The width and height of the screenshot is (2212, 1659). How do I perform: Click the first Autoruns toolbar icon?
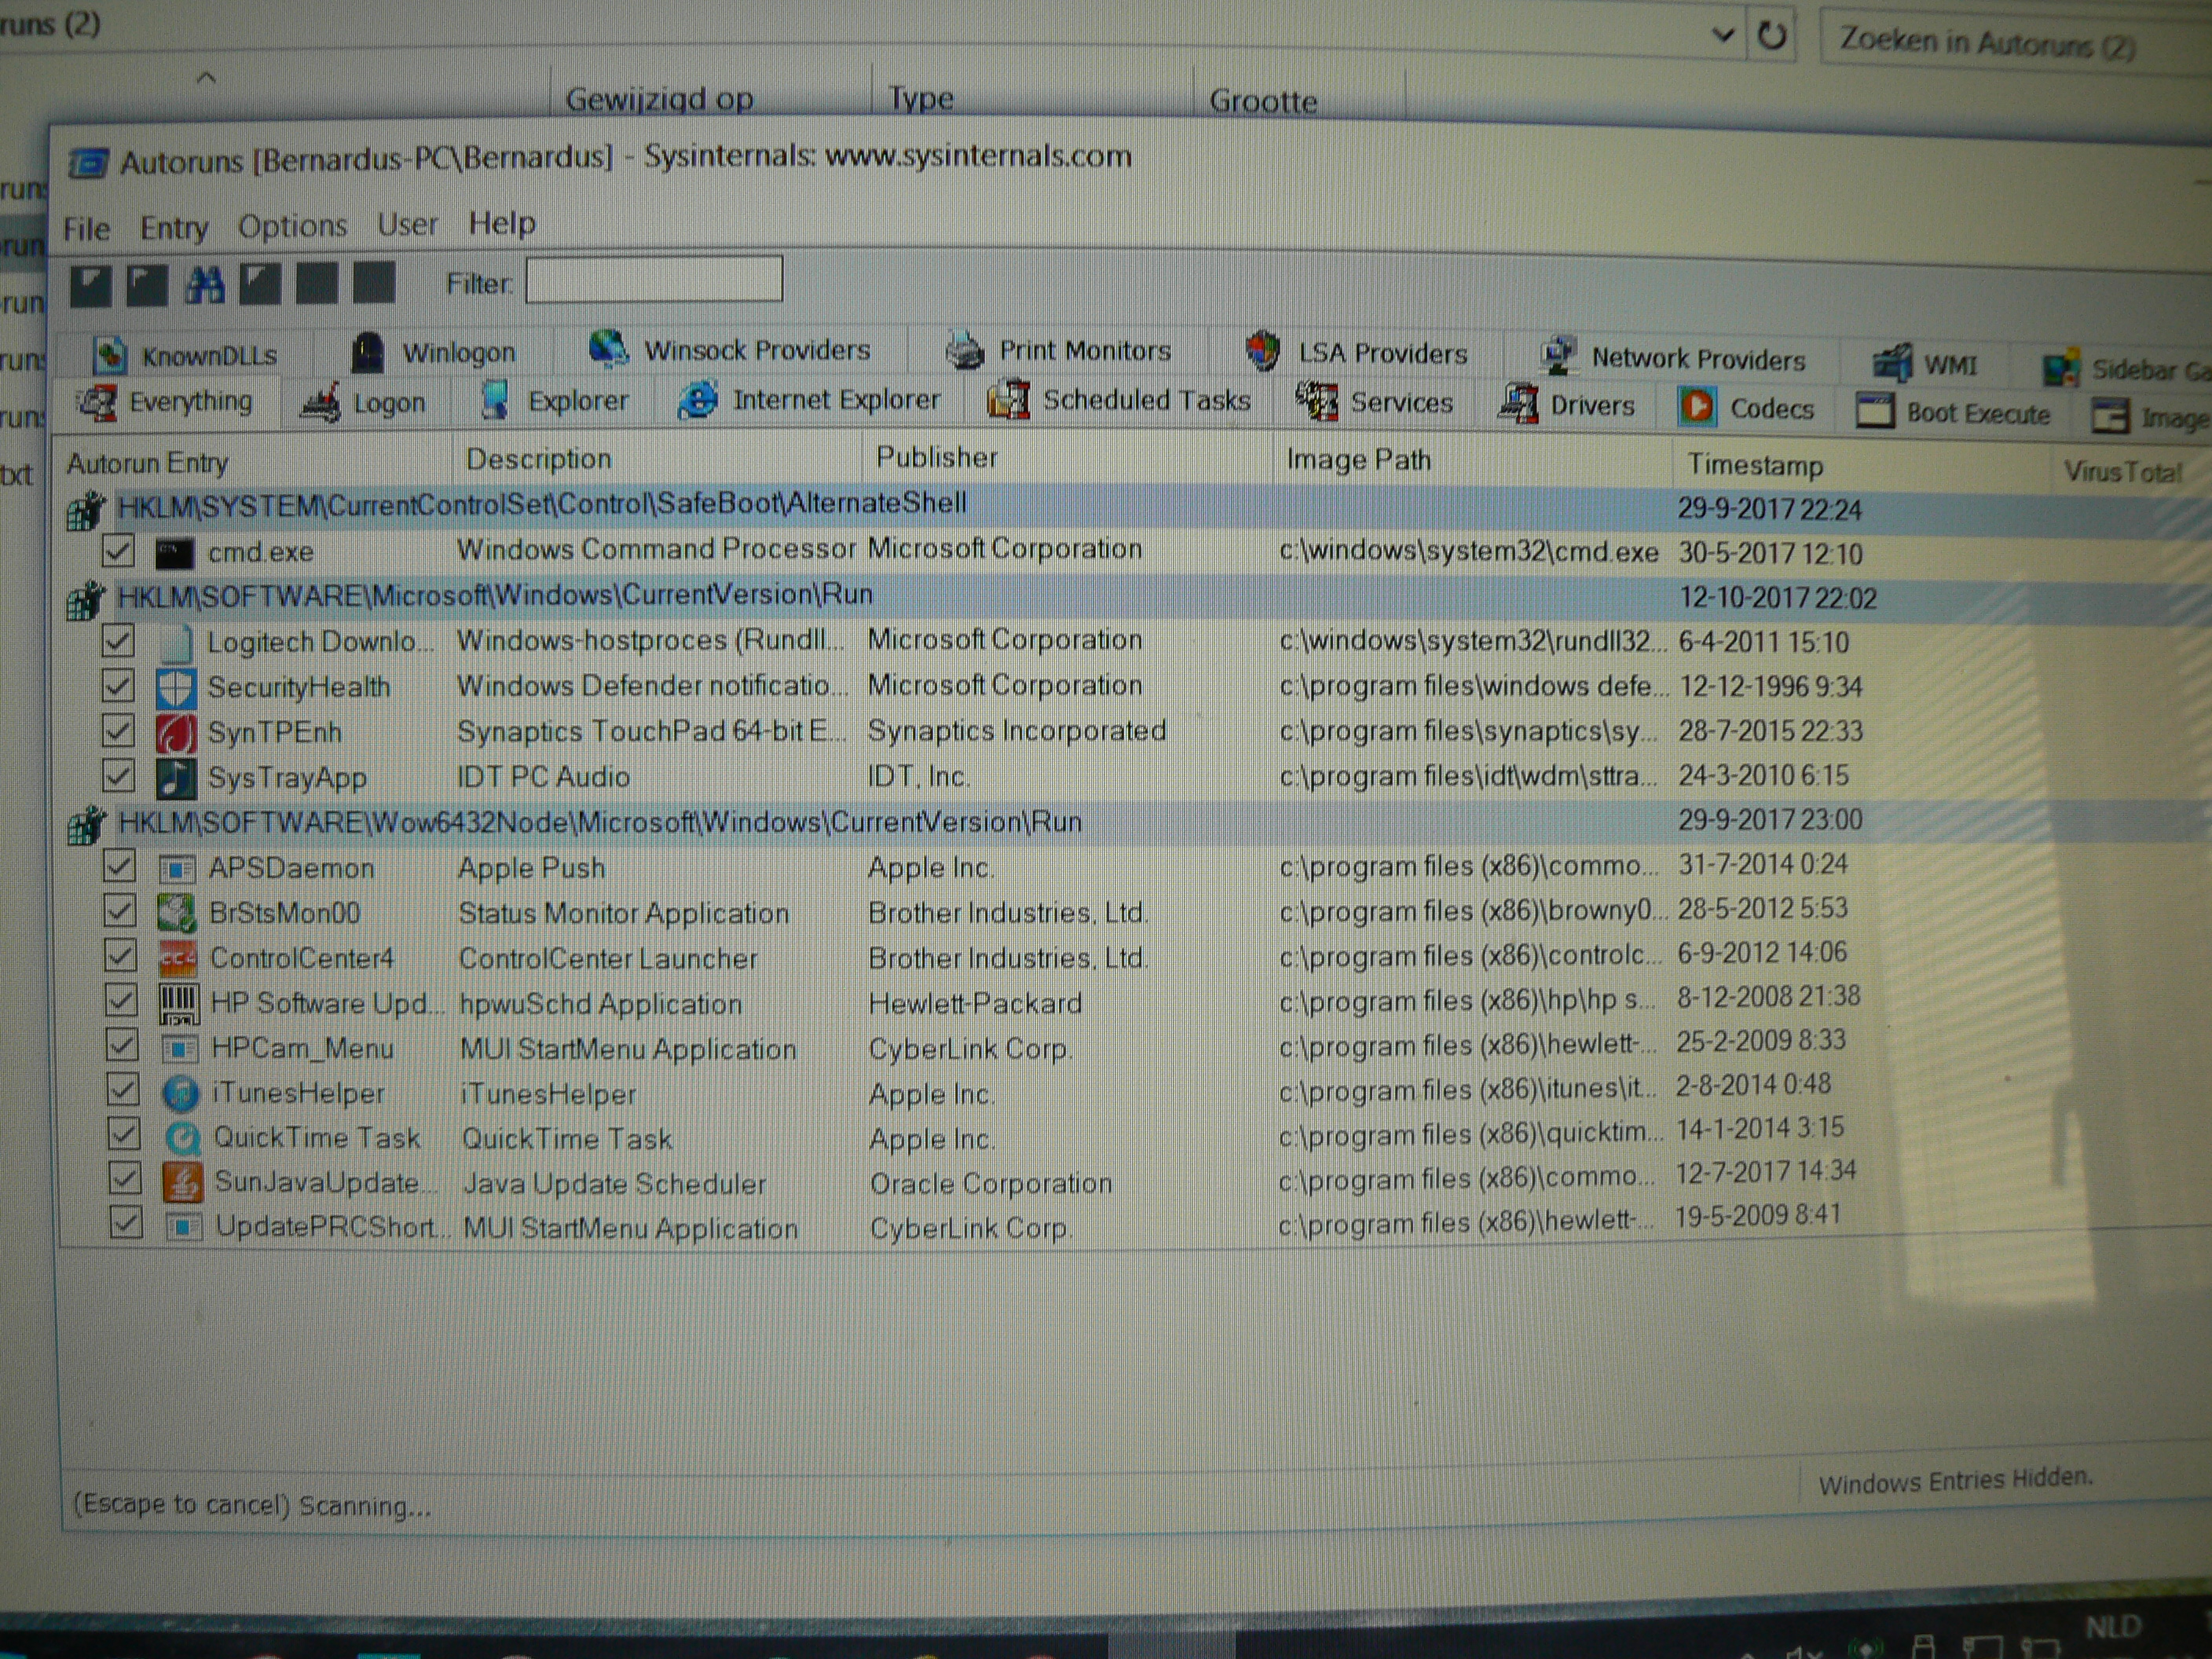[x=90, y=286]
